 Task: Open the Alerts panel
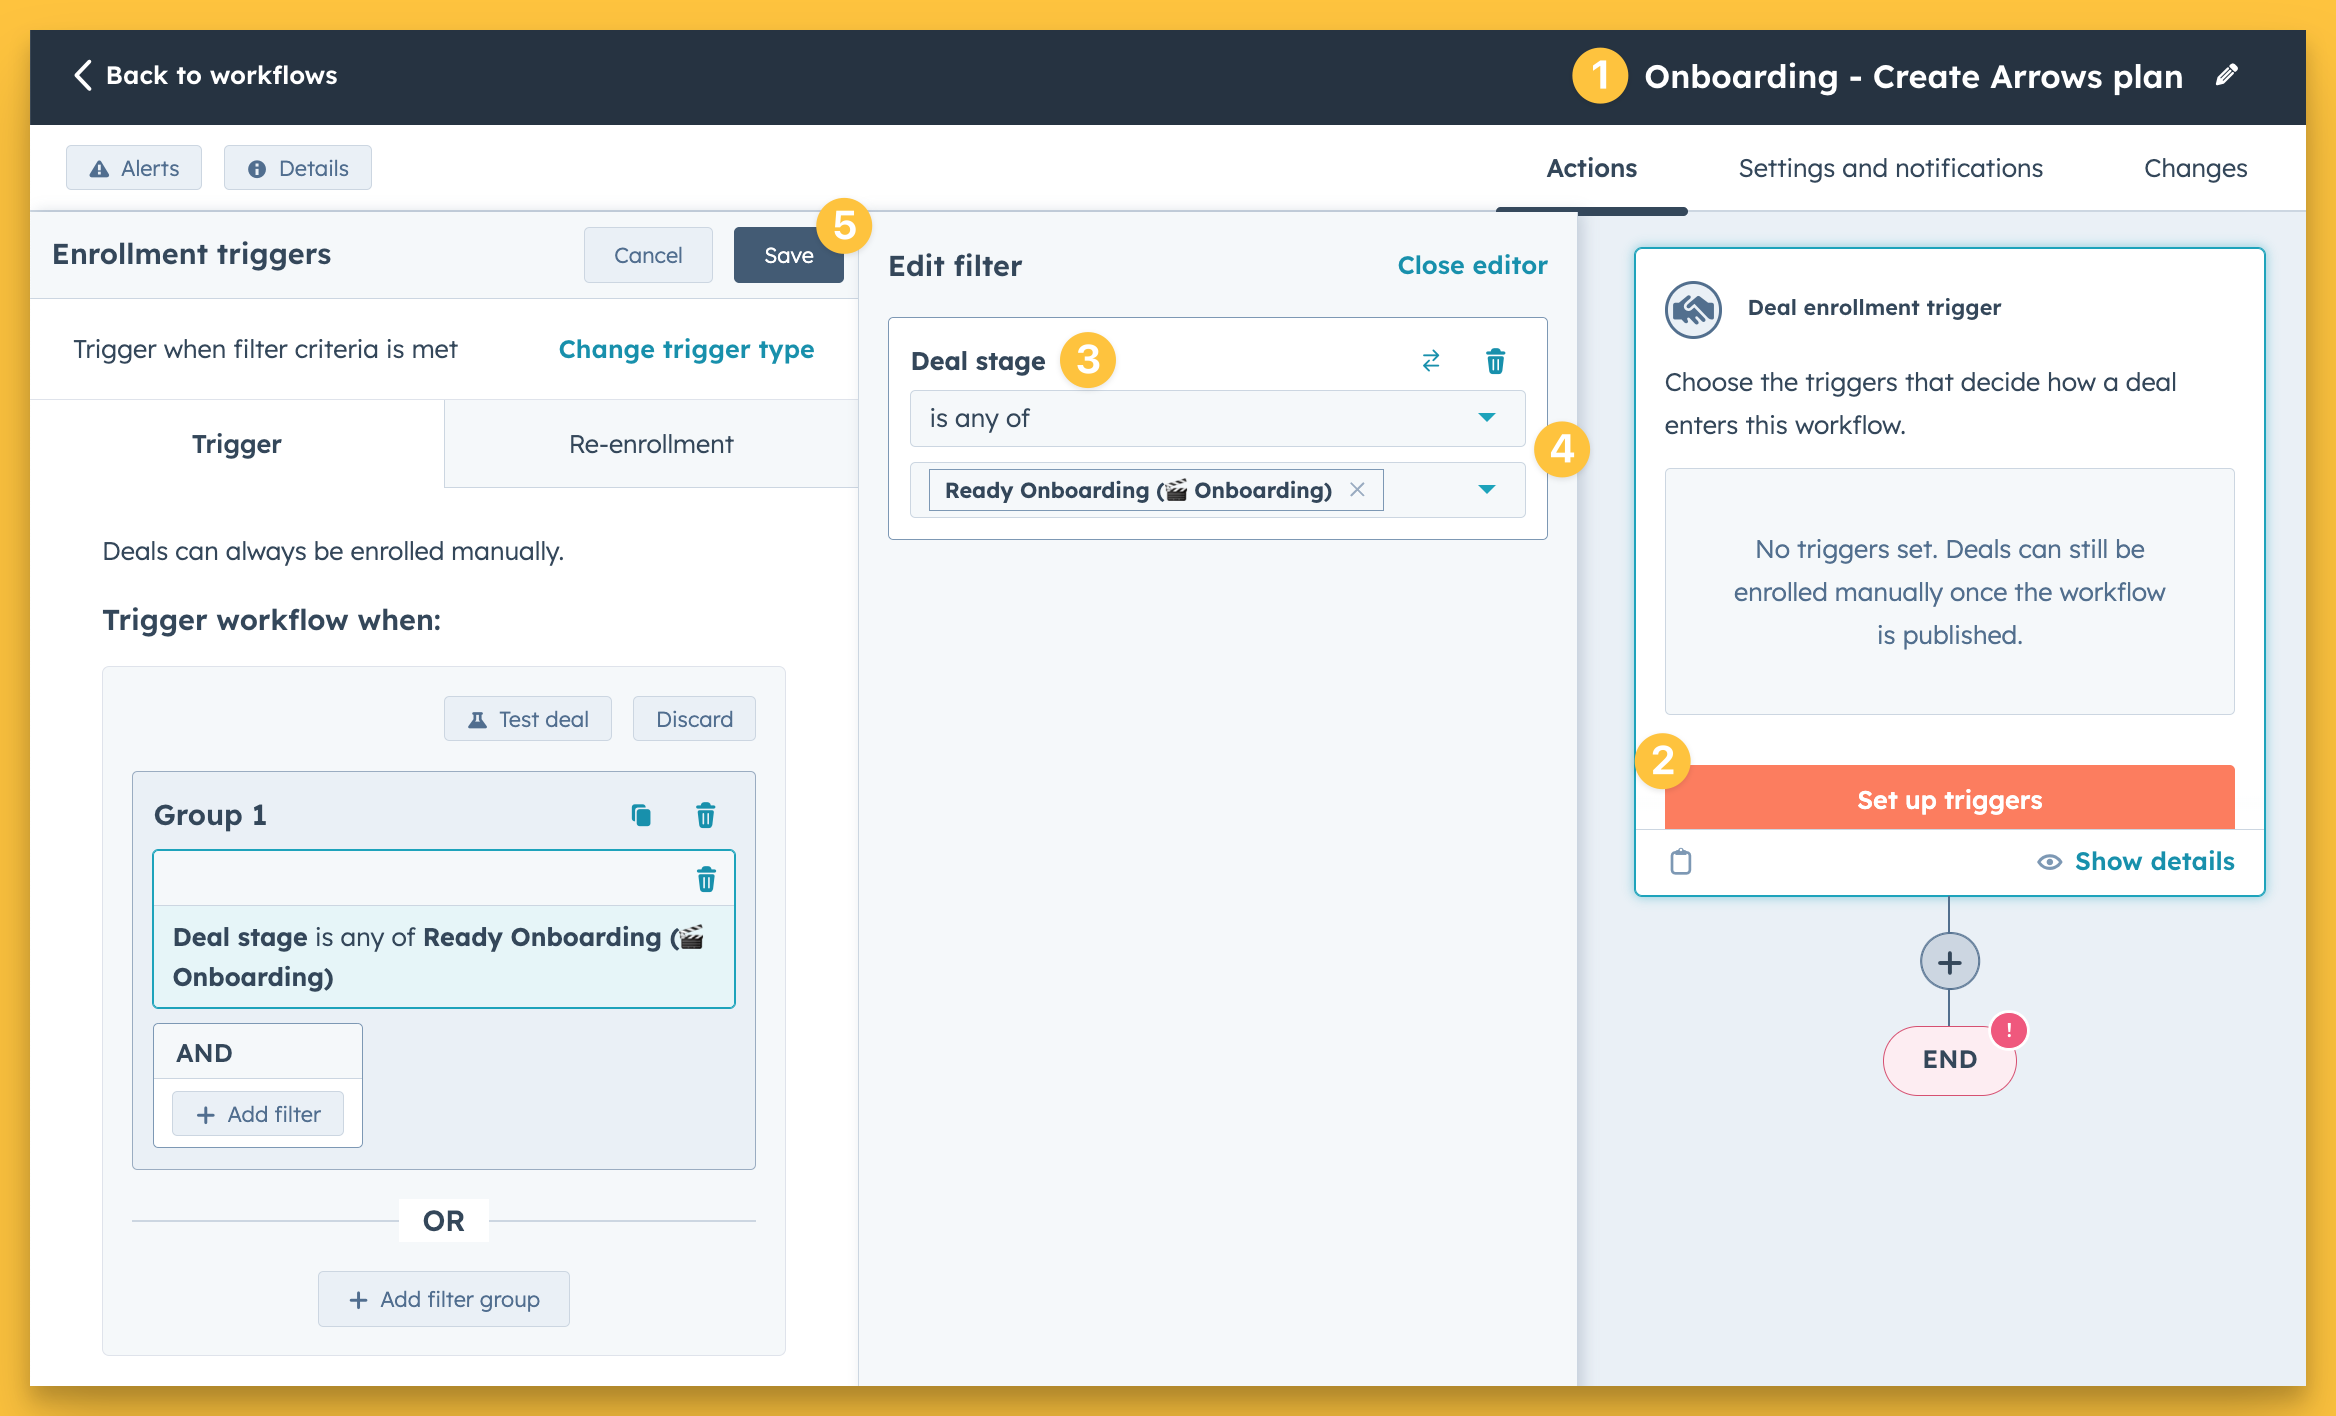[134, 168]
